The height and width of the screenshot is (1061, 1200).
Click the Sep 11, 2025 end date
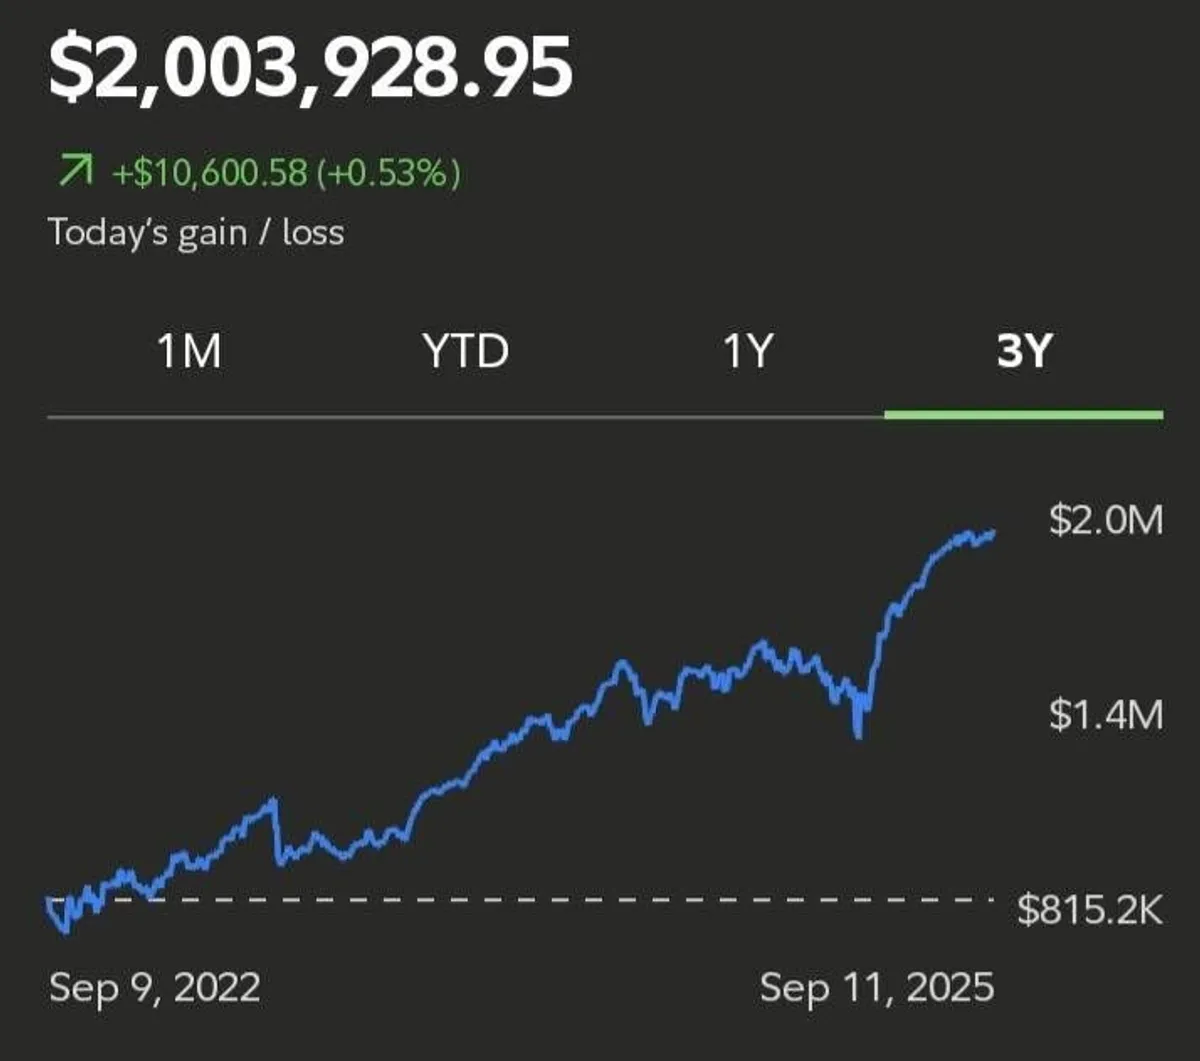(877, 988)
